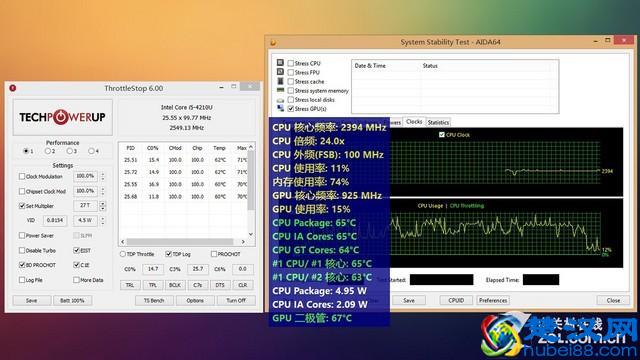This screenshot has width=640, height=360.
Task: Click the core table horizontal scrollbar thumb
Action: 180,242
